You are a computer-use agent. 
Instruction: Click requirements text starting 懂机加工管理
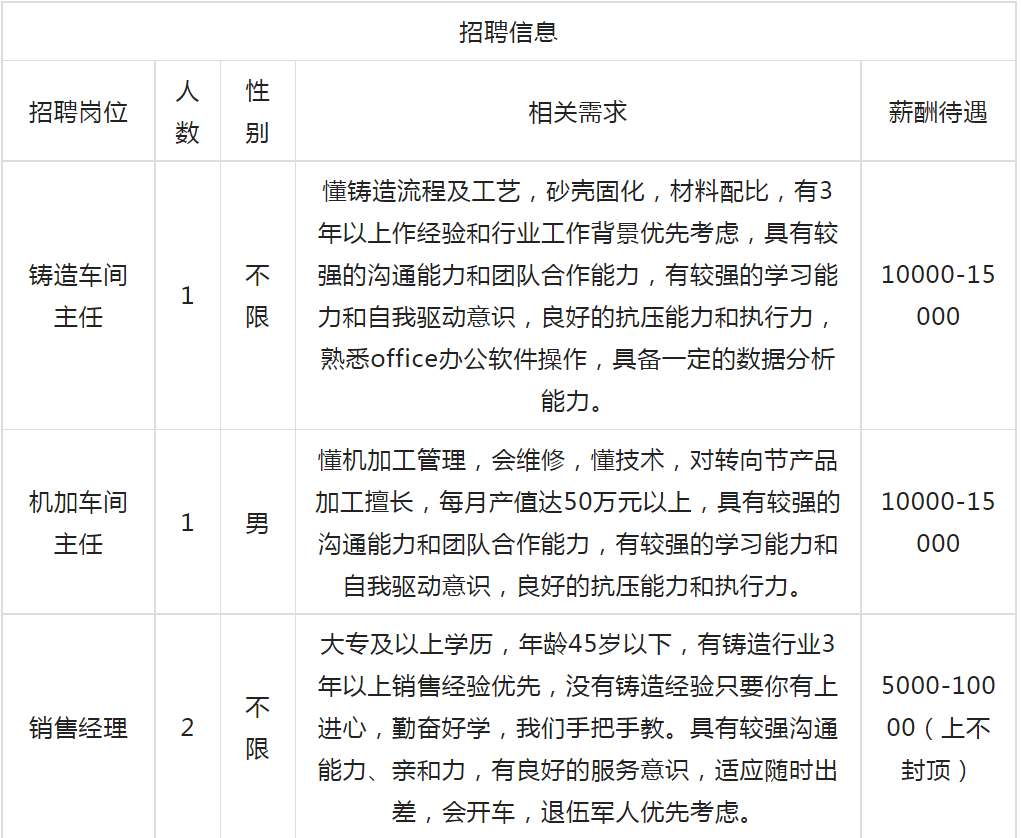578,523
